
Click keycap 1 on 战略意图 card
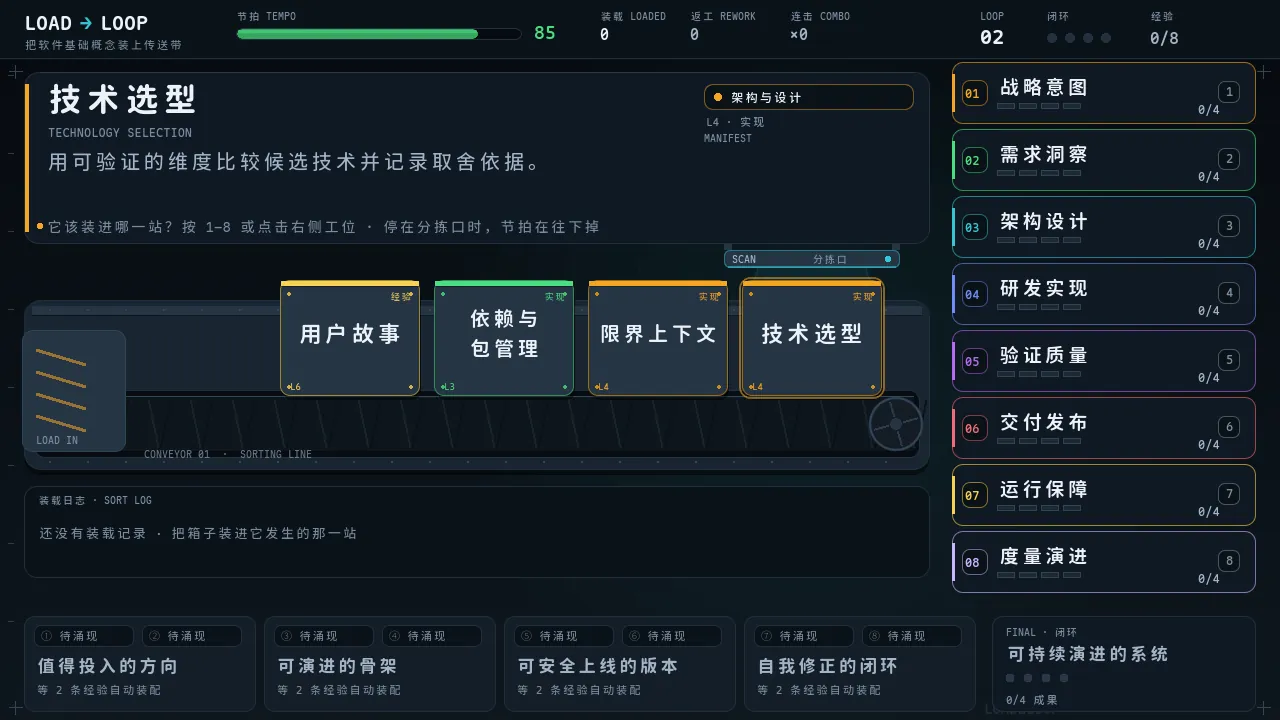(1229, 92)
